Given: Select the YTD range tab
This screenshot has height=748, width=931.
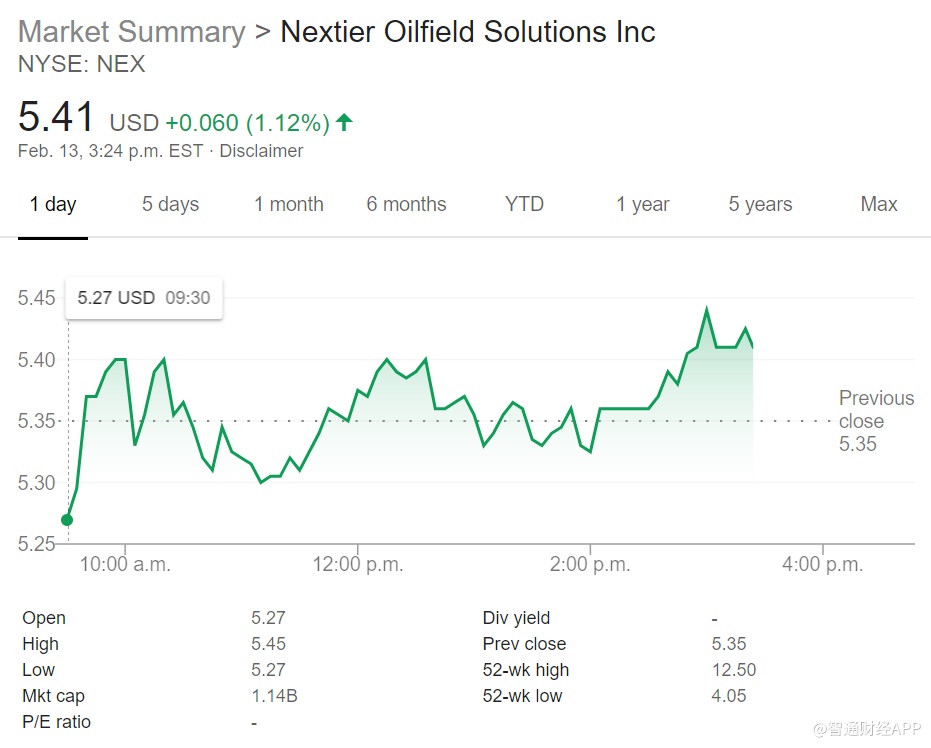Looking at the screenshot, I should (524, 204).
